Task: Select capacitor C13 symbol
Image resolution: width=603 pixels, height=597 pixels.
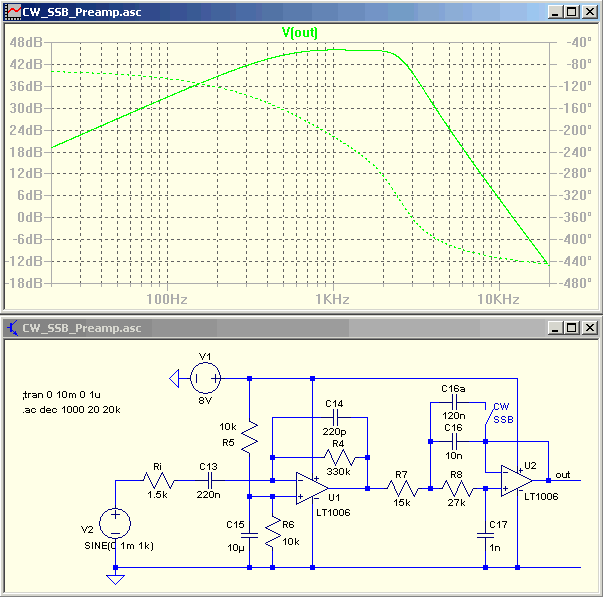Action: [x=210, y=480]
